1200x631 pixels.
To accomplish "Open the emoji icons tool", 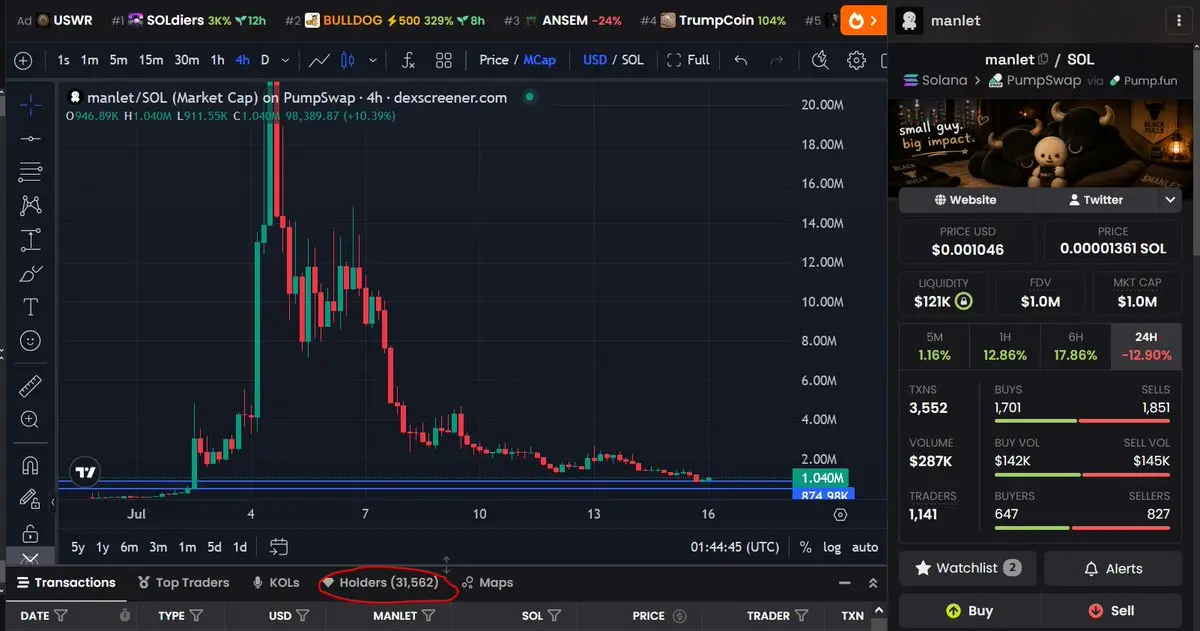I will click(30, 341).
